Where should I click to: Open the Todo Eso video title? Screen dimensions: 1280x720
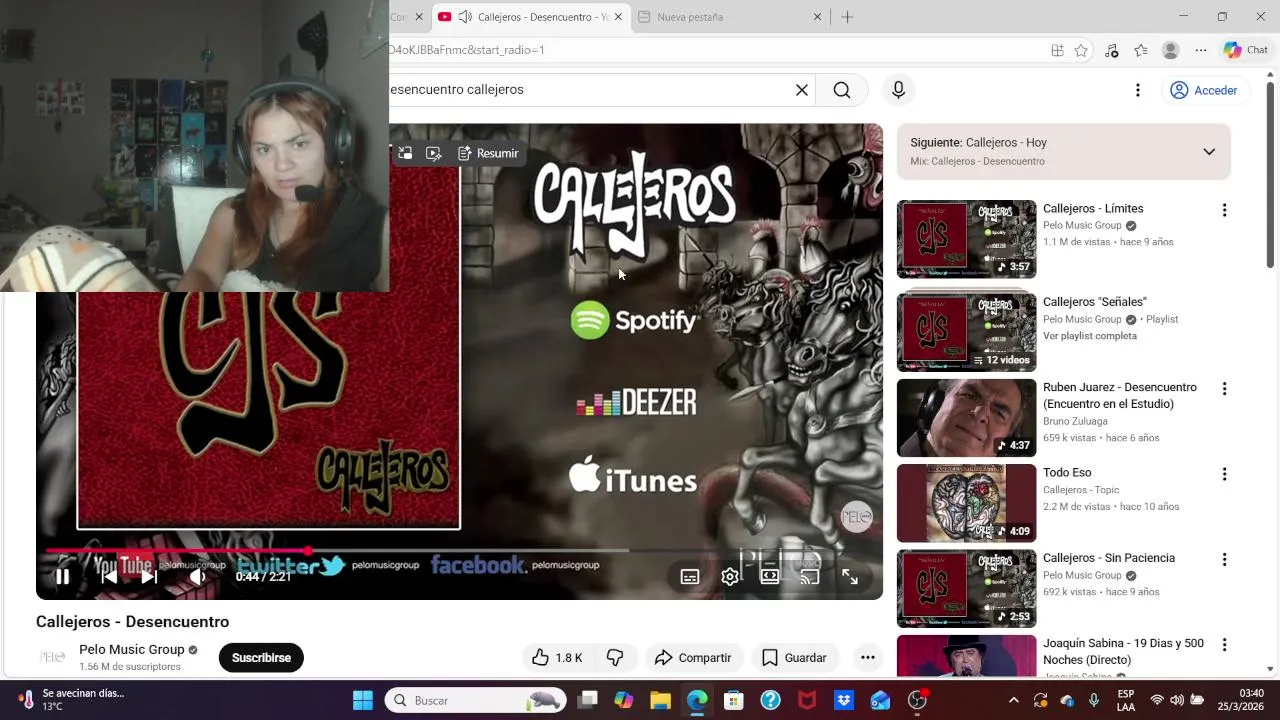(1067, 472)
